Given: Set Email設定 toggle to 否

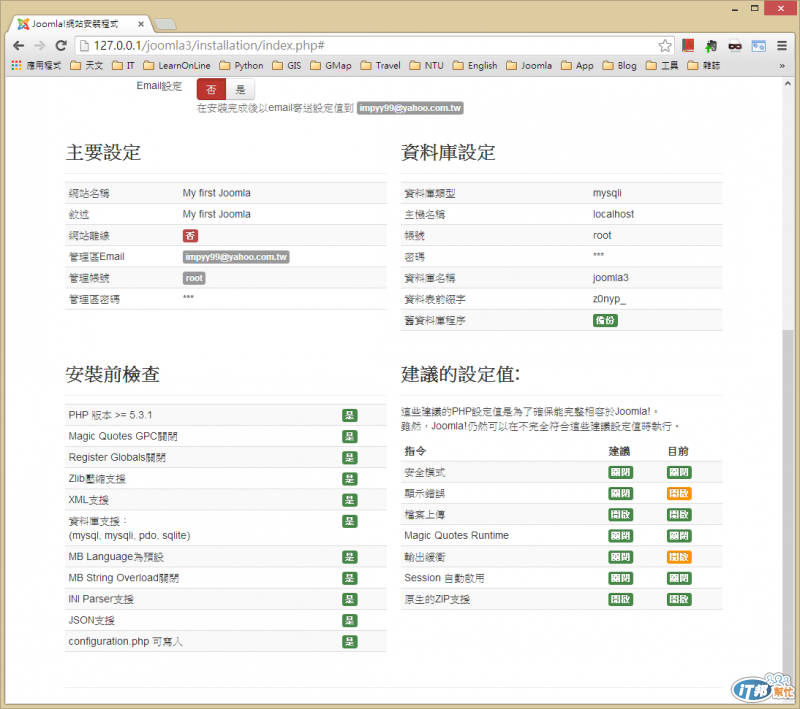Looking at the screenshot, I should click(211, 90).
